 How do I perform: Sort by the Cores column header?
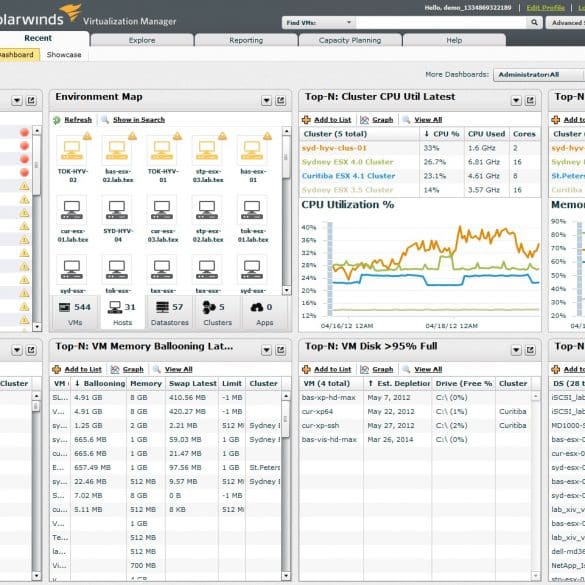(x=524, y=134)
